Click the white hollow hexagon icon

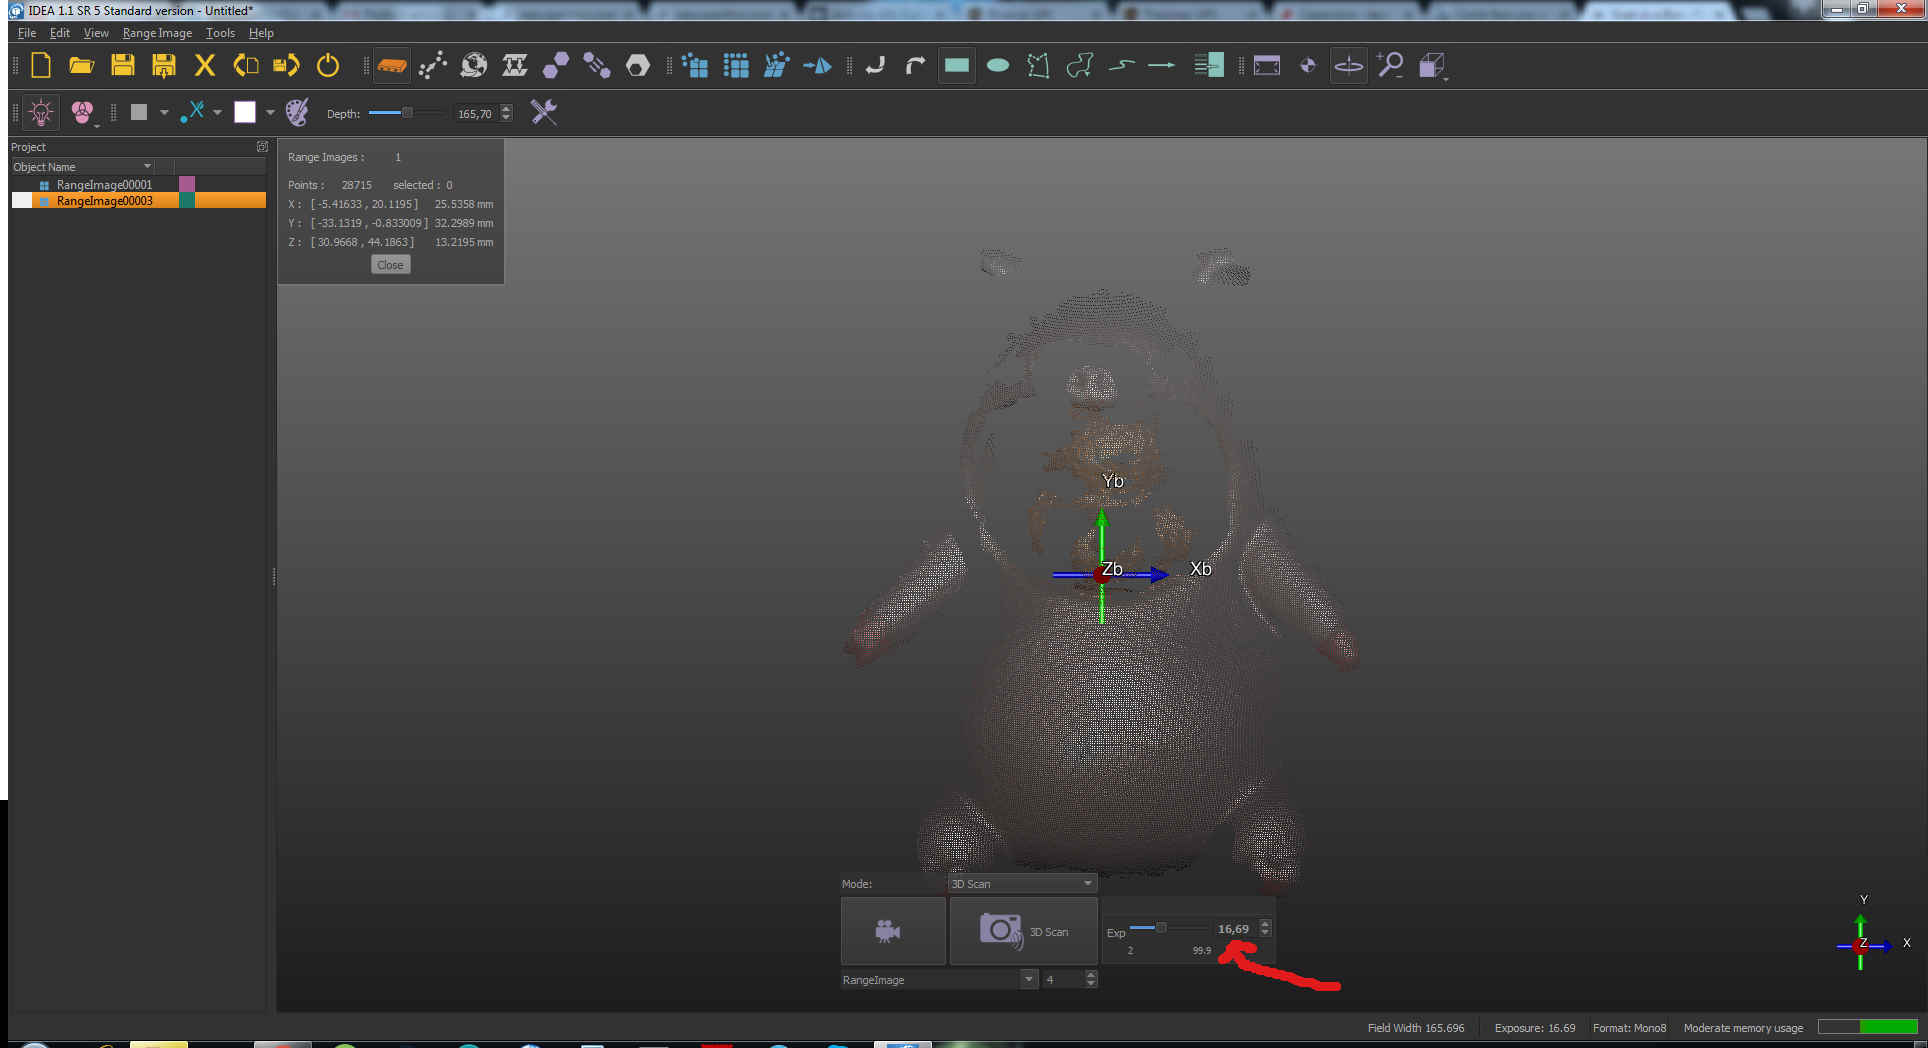[x=637, y=66]
